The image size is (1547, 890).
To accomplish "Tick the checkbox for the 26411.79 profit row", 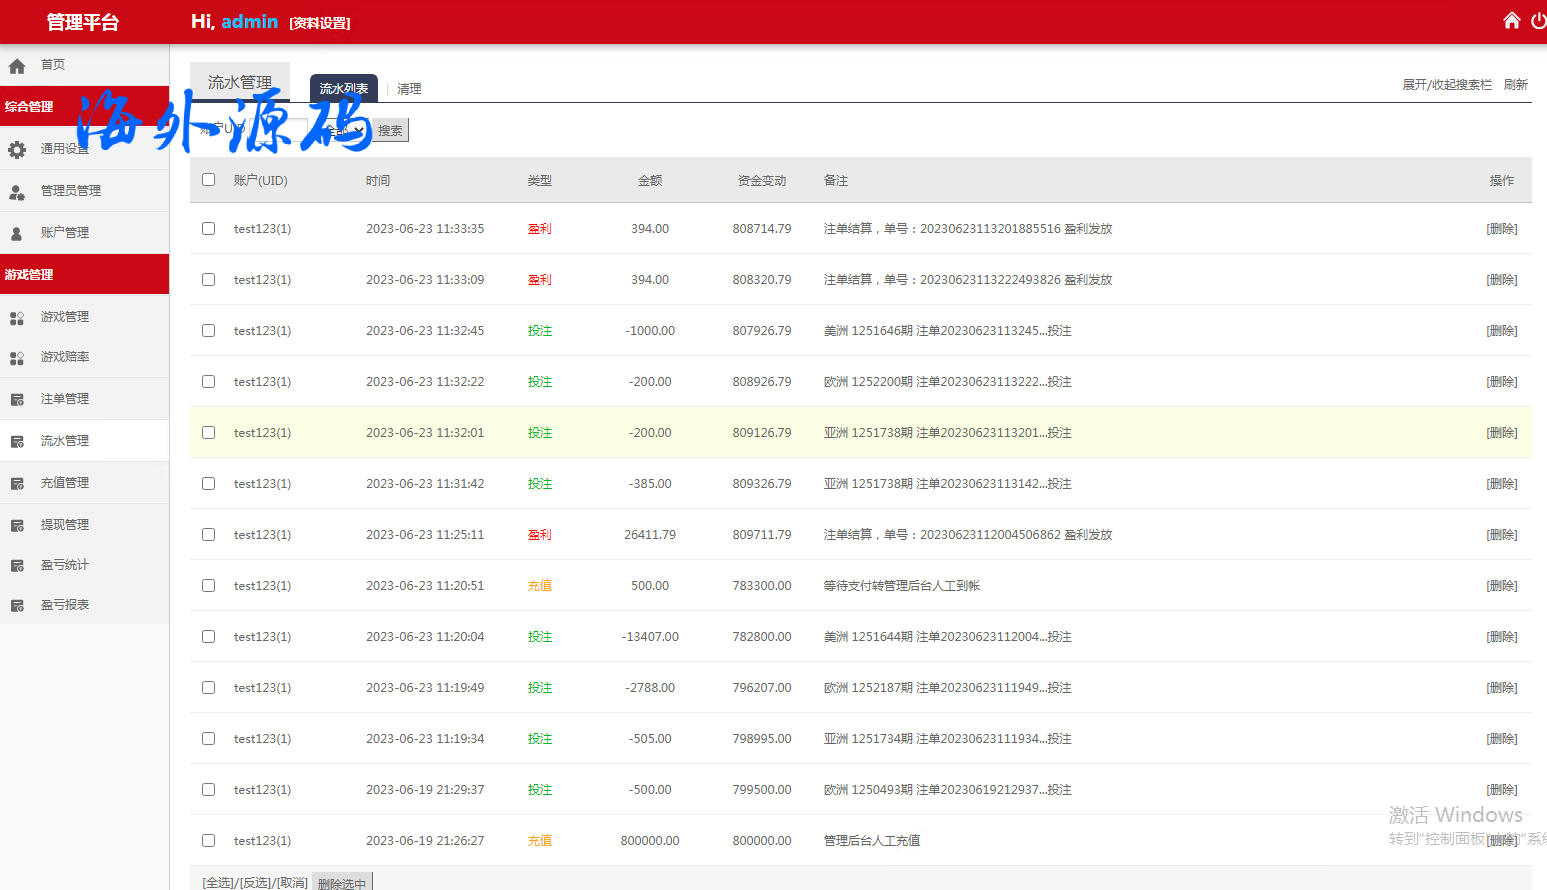I will pyautogui.click(x=208, y=535).
